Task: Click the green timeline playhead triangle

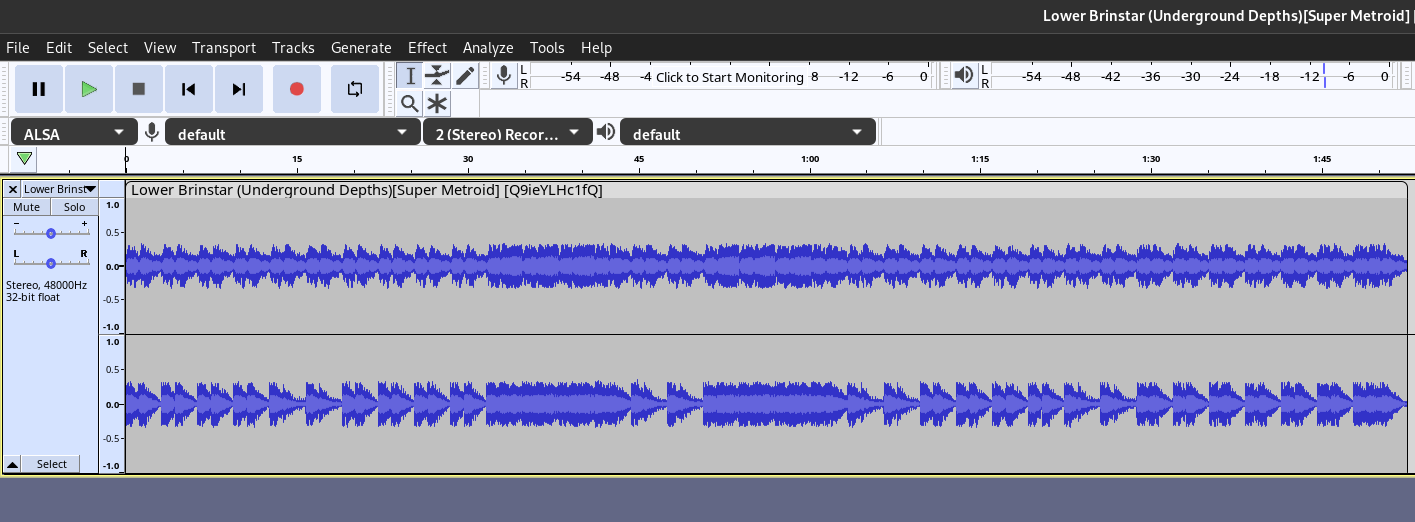Action: pos(24,158)
